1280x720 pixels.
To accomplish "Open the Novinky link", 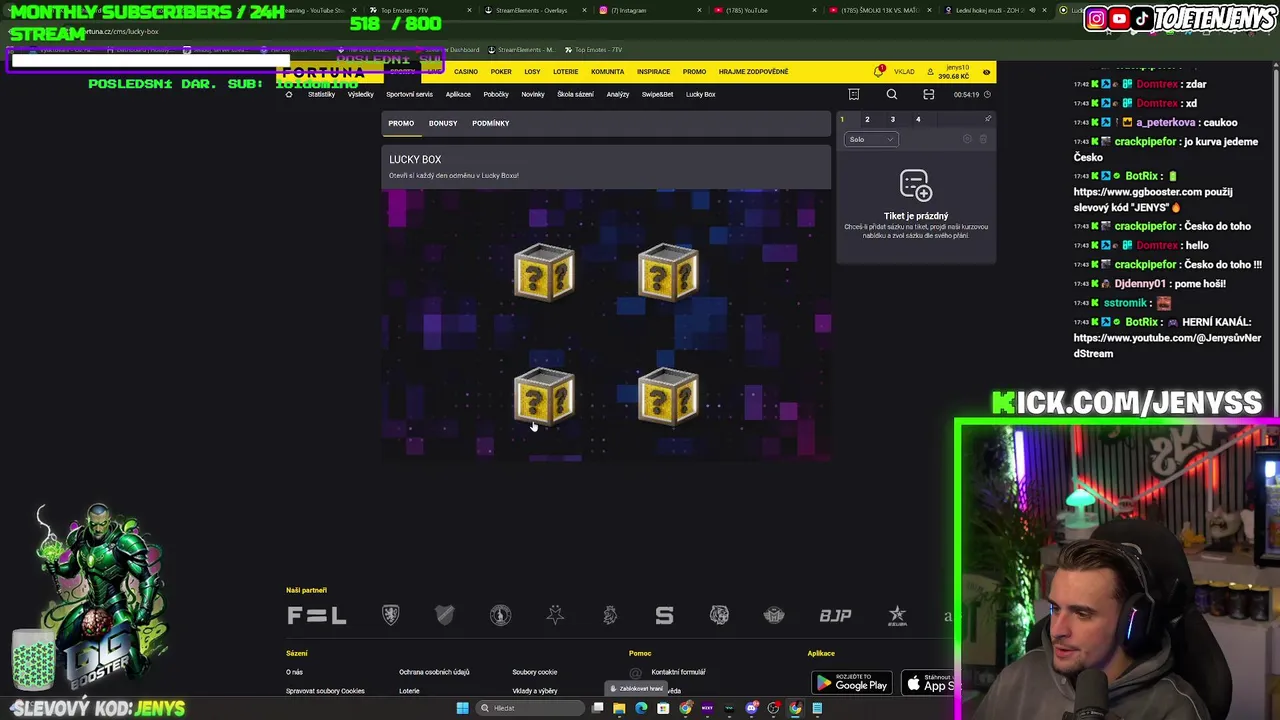I will 533,94.
